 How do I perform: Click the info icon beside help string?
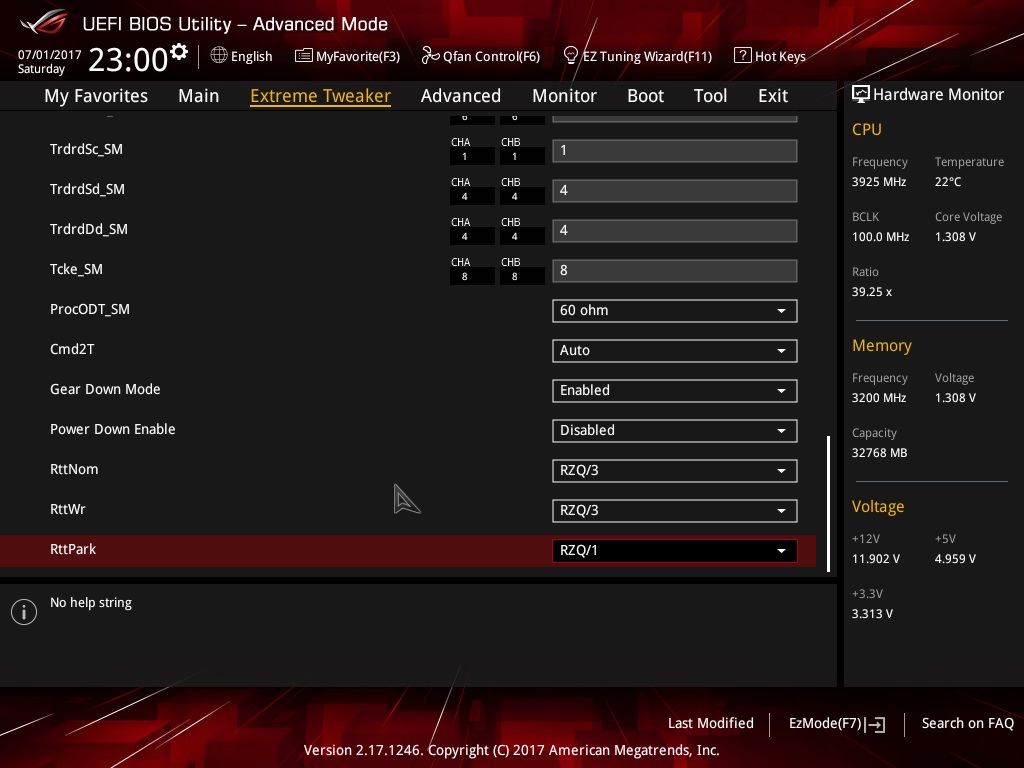point(24,612)
